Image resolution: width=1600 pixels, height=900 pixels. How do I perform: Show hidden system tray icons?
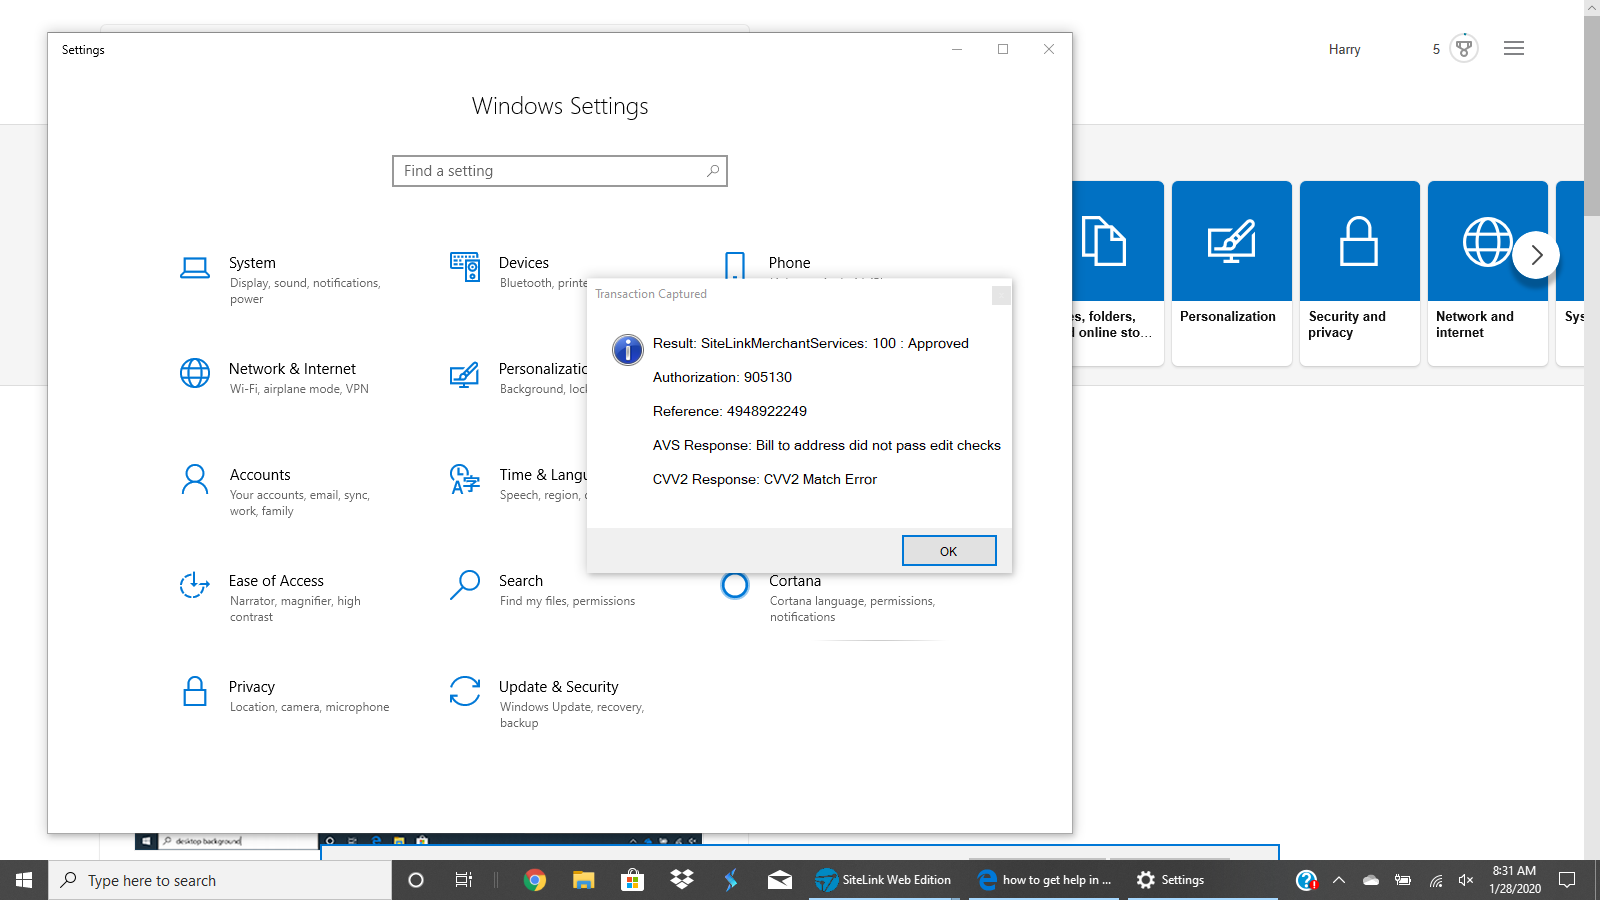tap(1339, 880)
